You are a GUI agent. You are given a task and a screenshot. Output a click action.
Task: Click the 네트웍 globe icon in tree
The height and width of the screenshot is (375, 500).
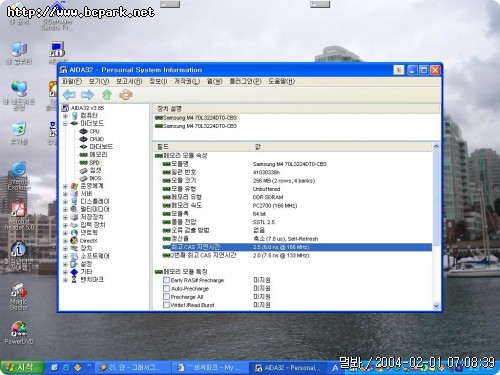point(74,233)
